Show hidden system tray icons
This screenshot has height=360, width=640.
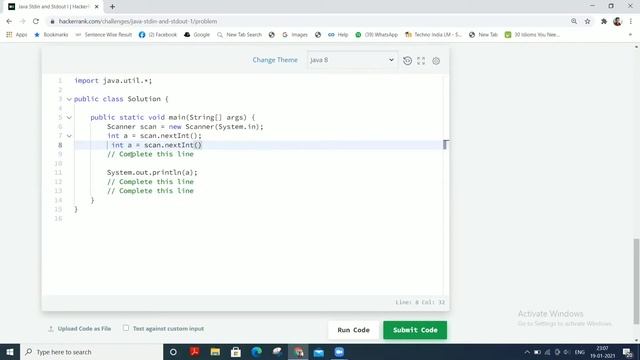click(527, 352)
